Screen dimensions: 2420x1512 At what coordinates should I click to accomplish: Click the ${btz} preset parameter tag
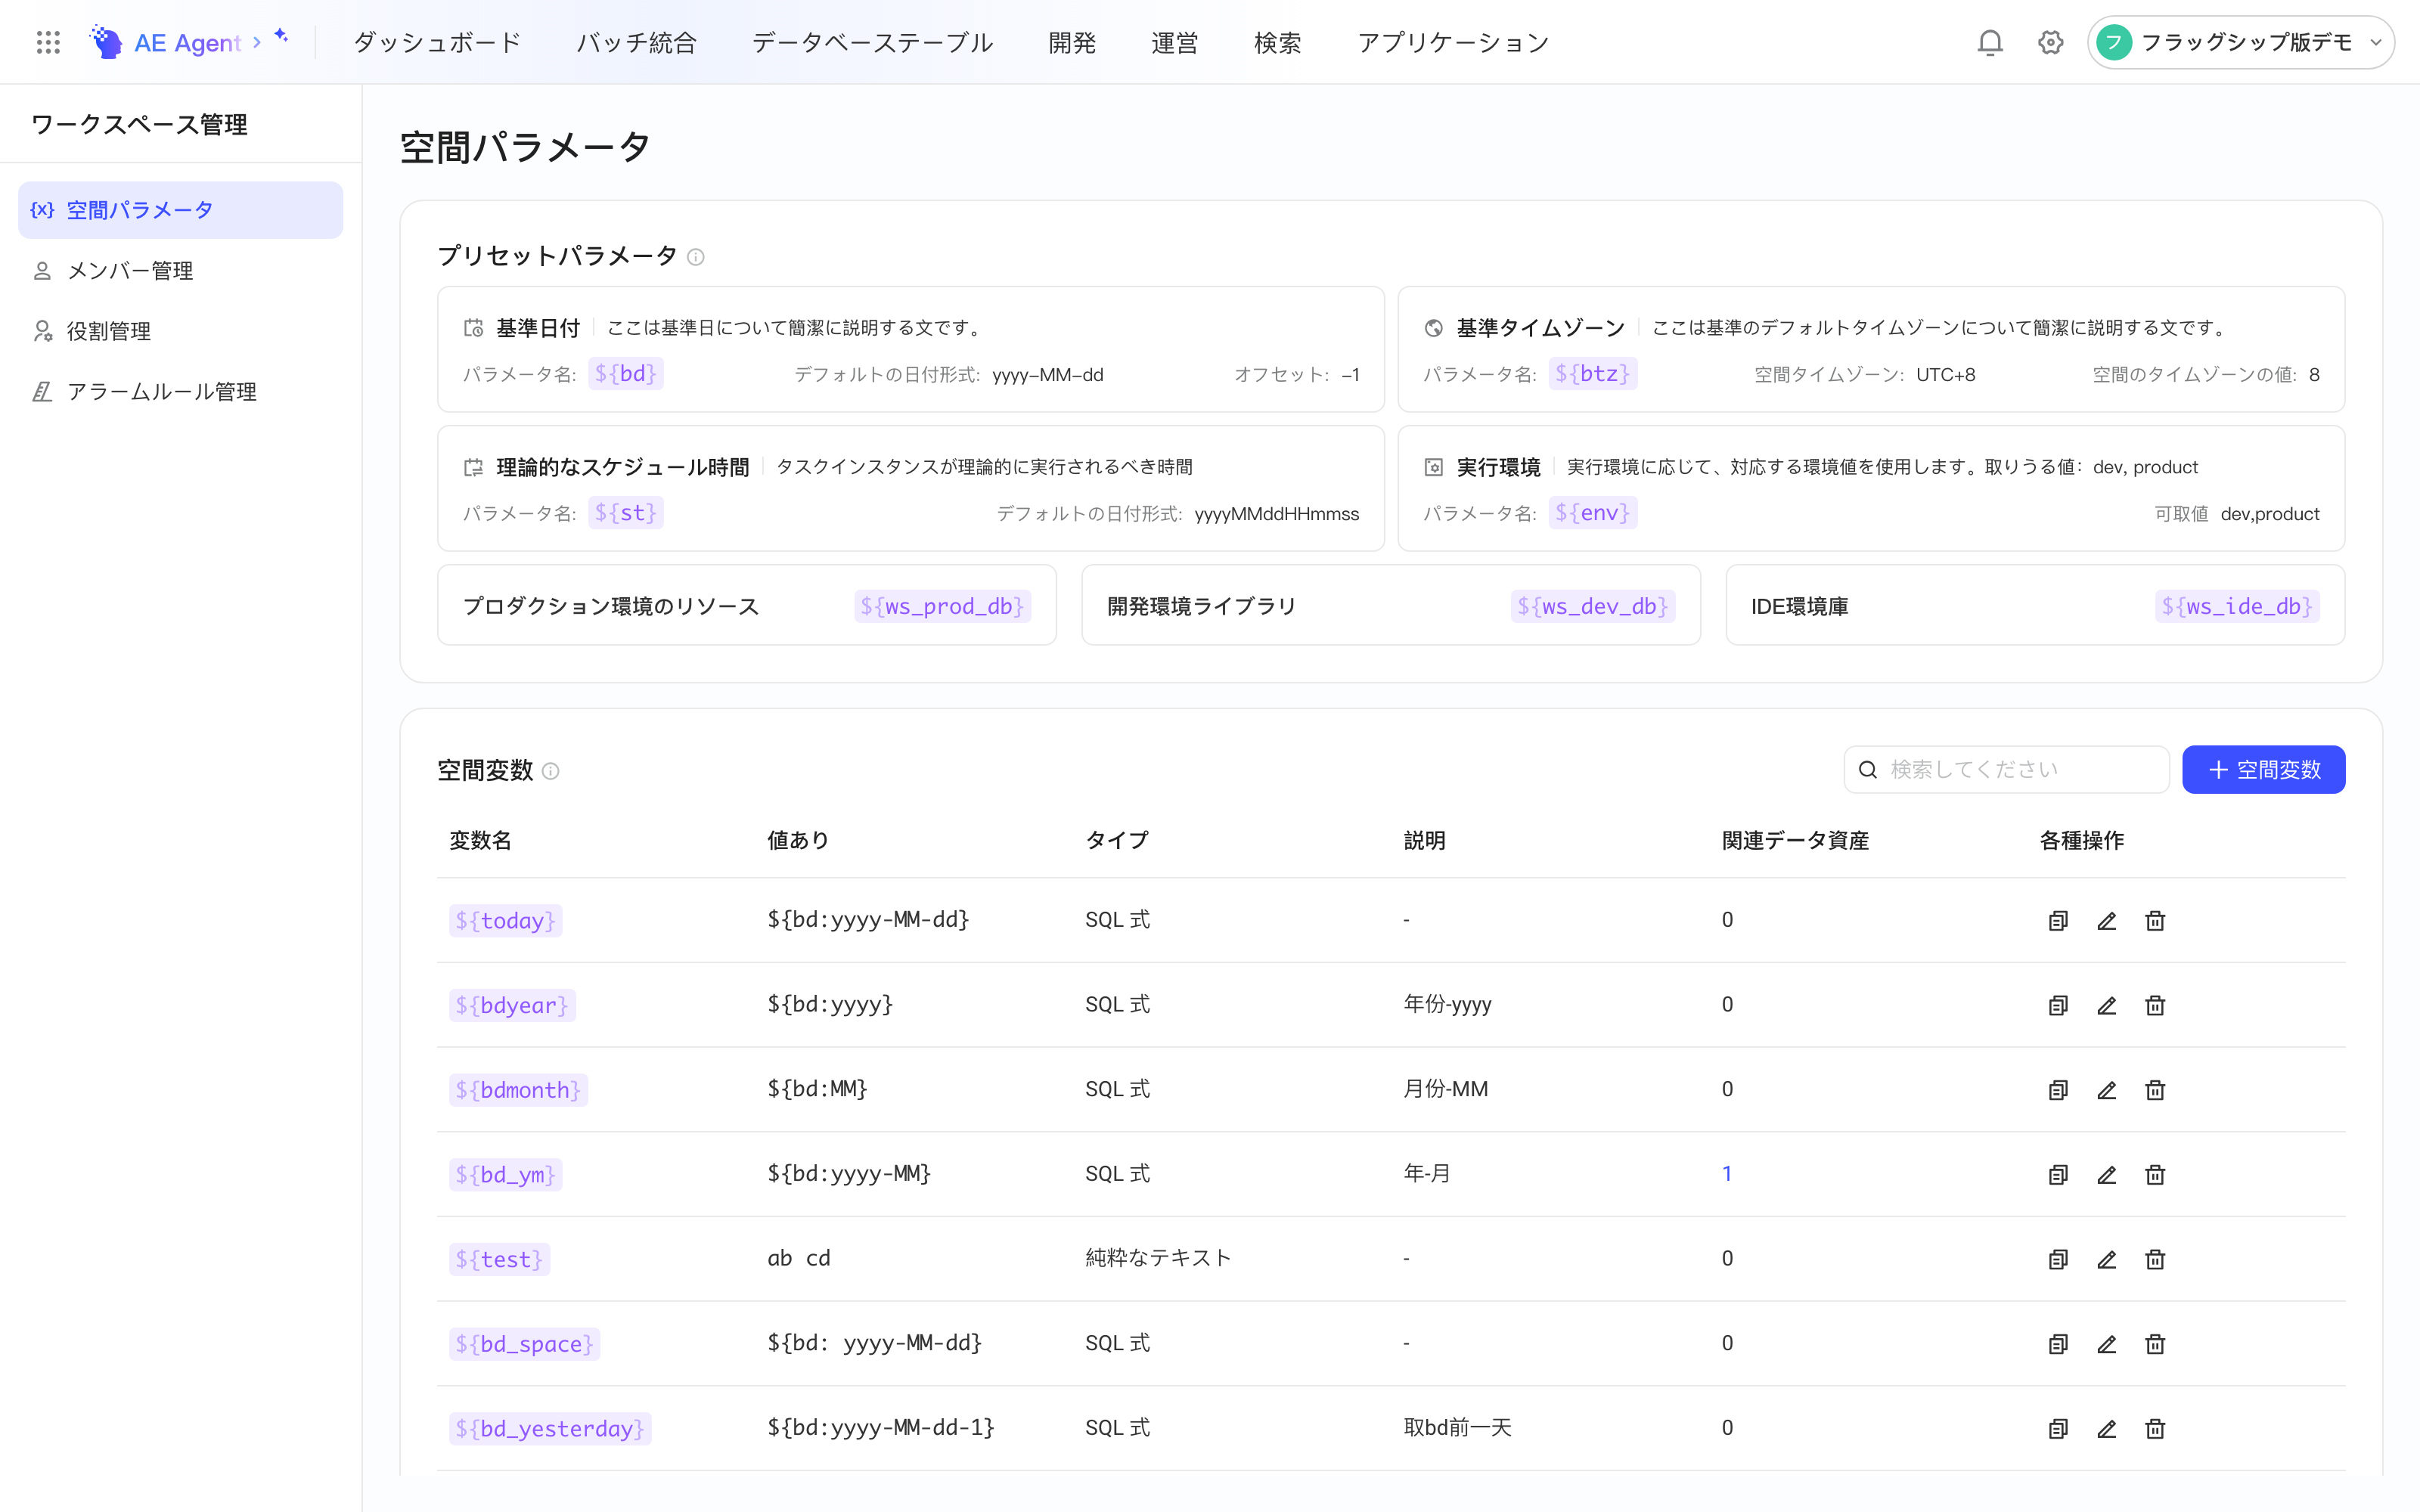tap(1592, 374)
